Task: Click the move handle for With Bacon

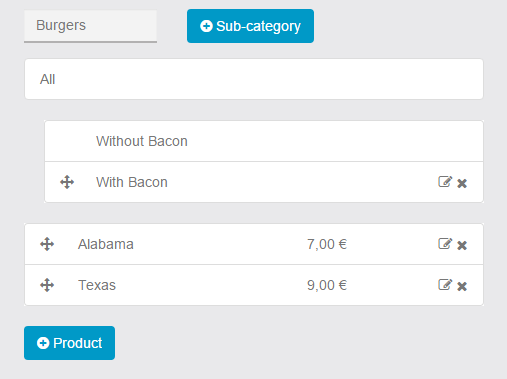Action: (67, 182)
